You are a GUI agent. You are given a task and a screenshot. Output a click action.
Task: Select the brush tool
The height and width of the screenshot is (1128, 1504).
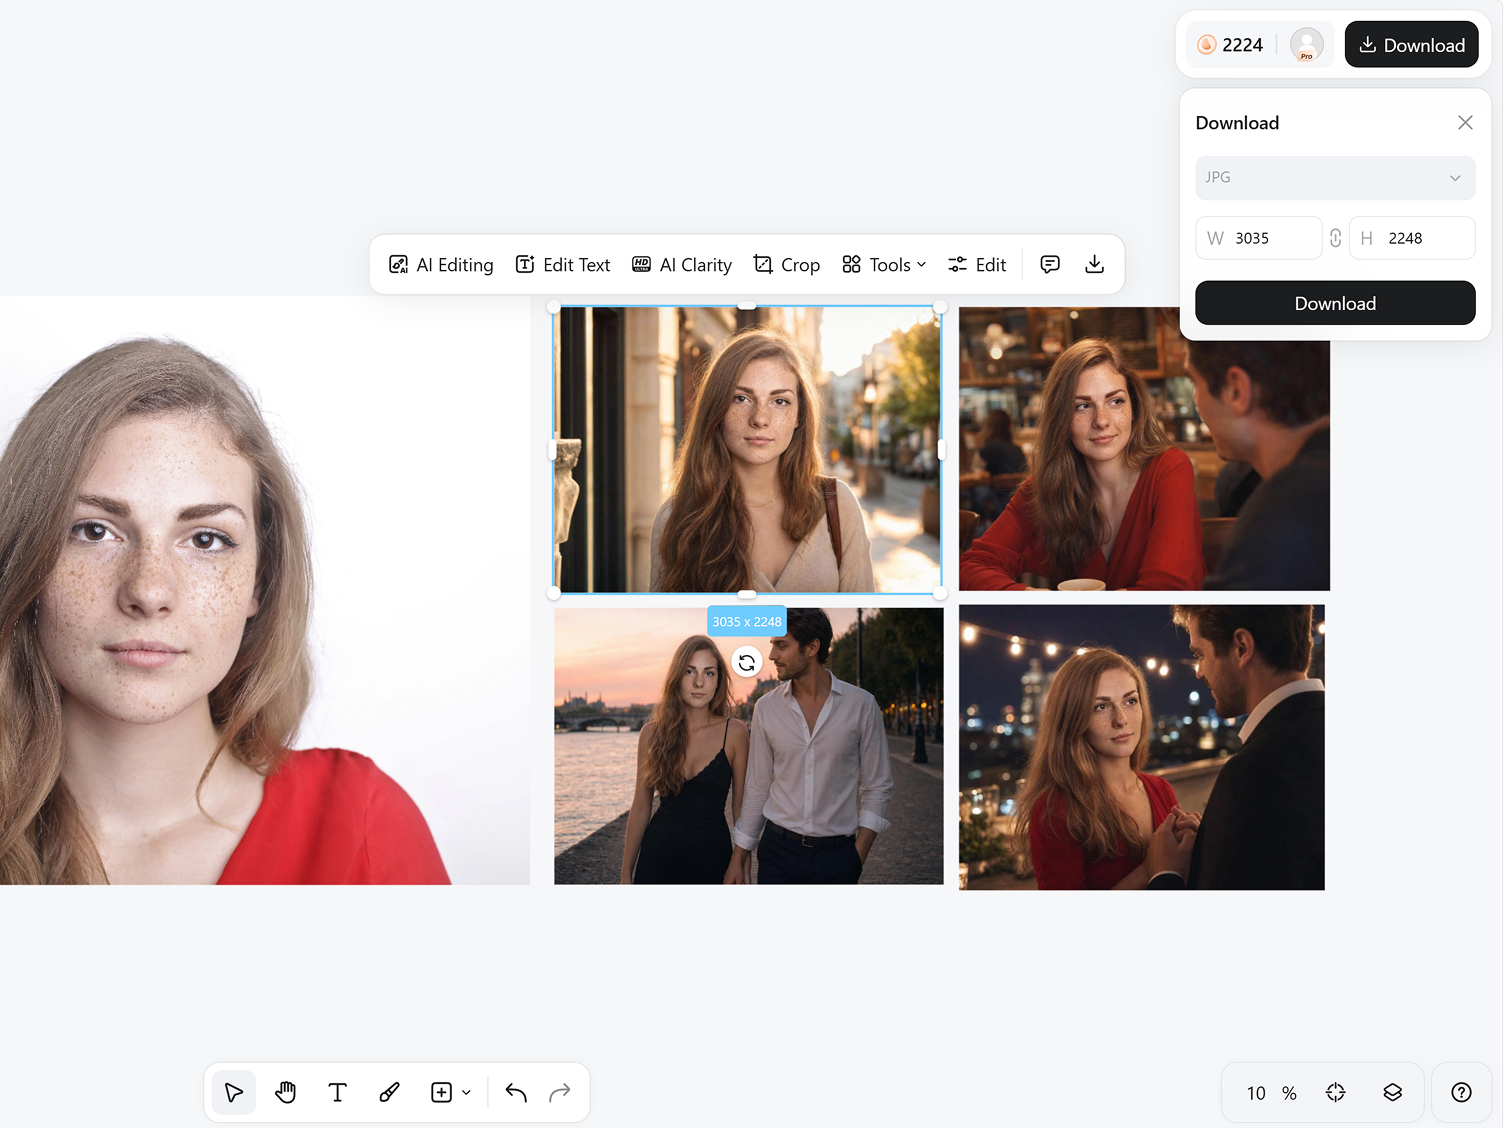click(390, 1092)
